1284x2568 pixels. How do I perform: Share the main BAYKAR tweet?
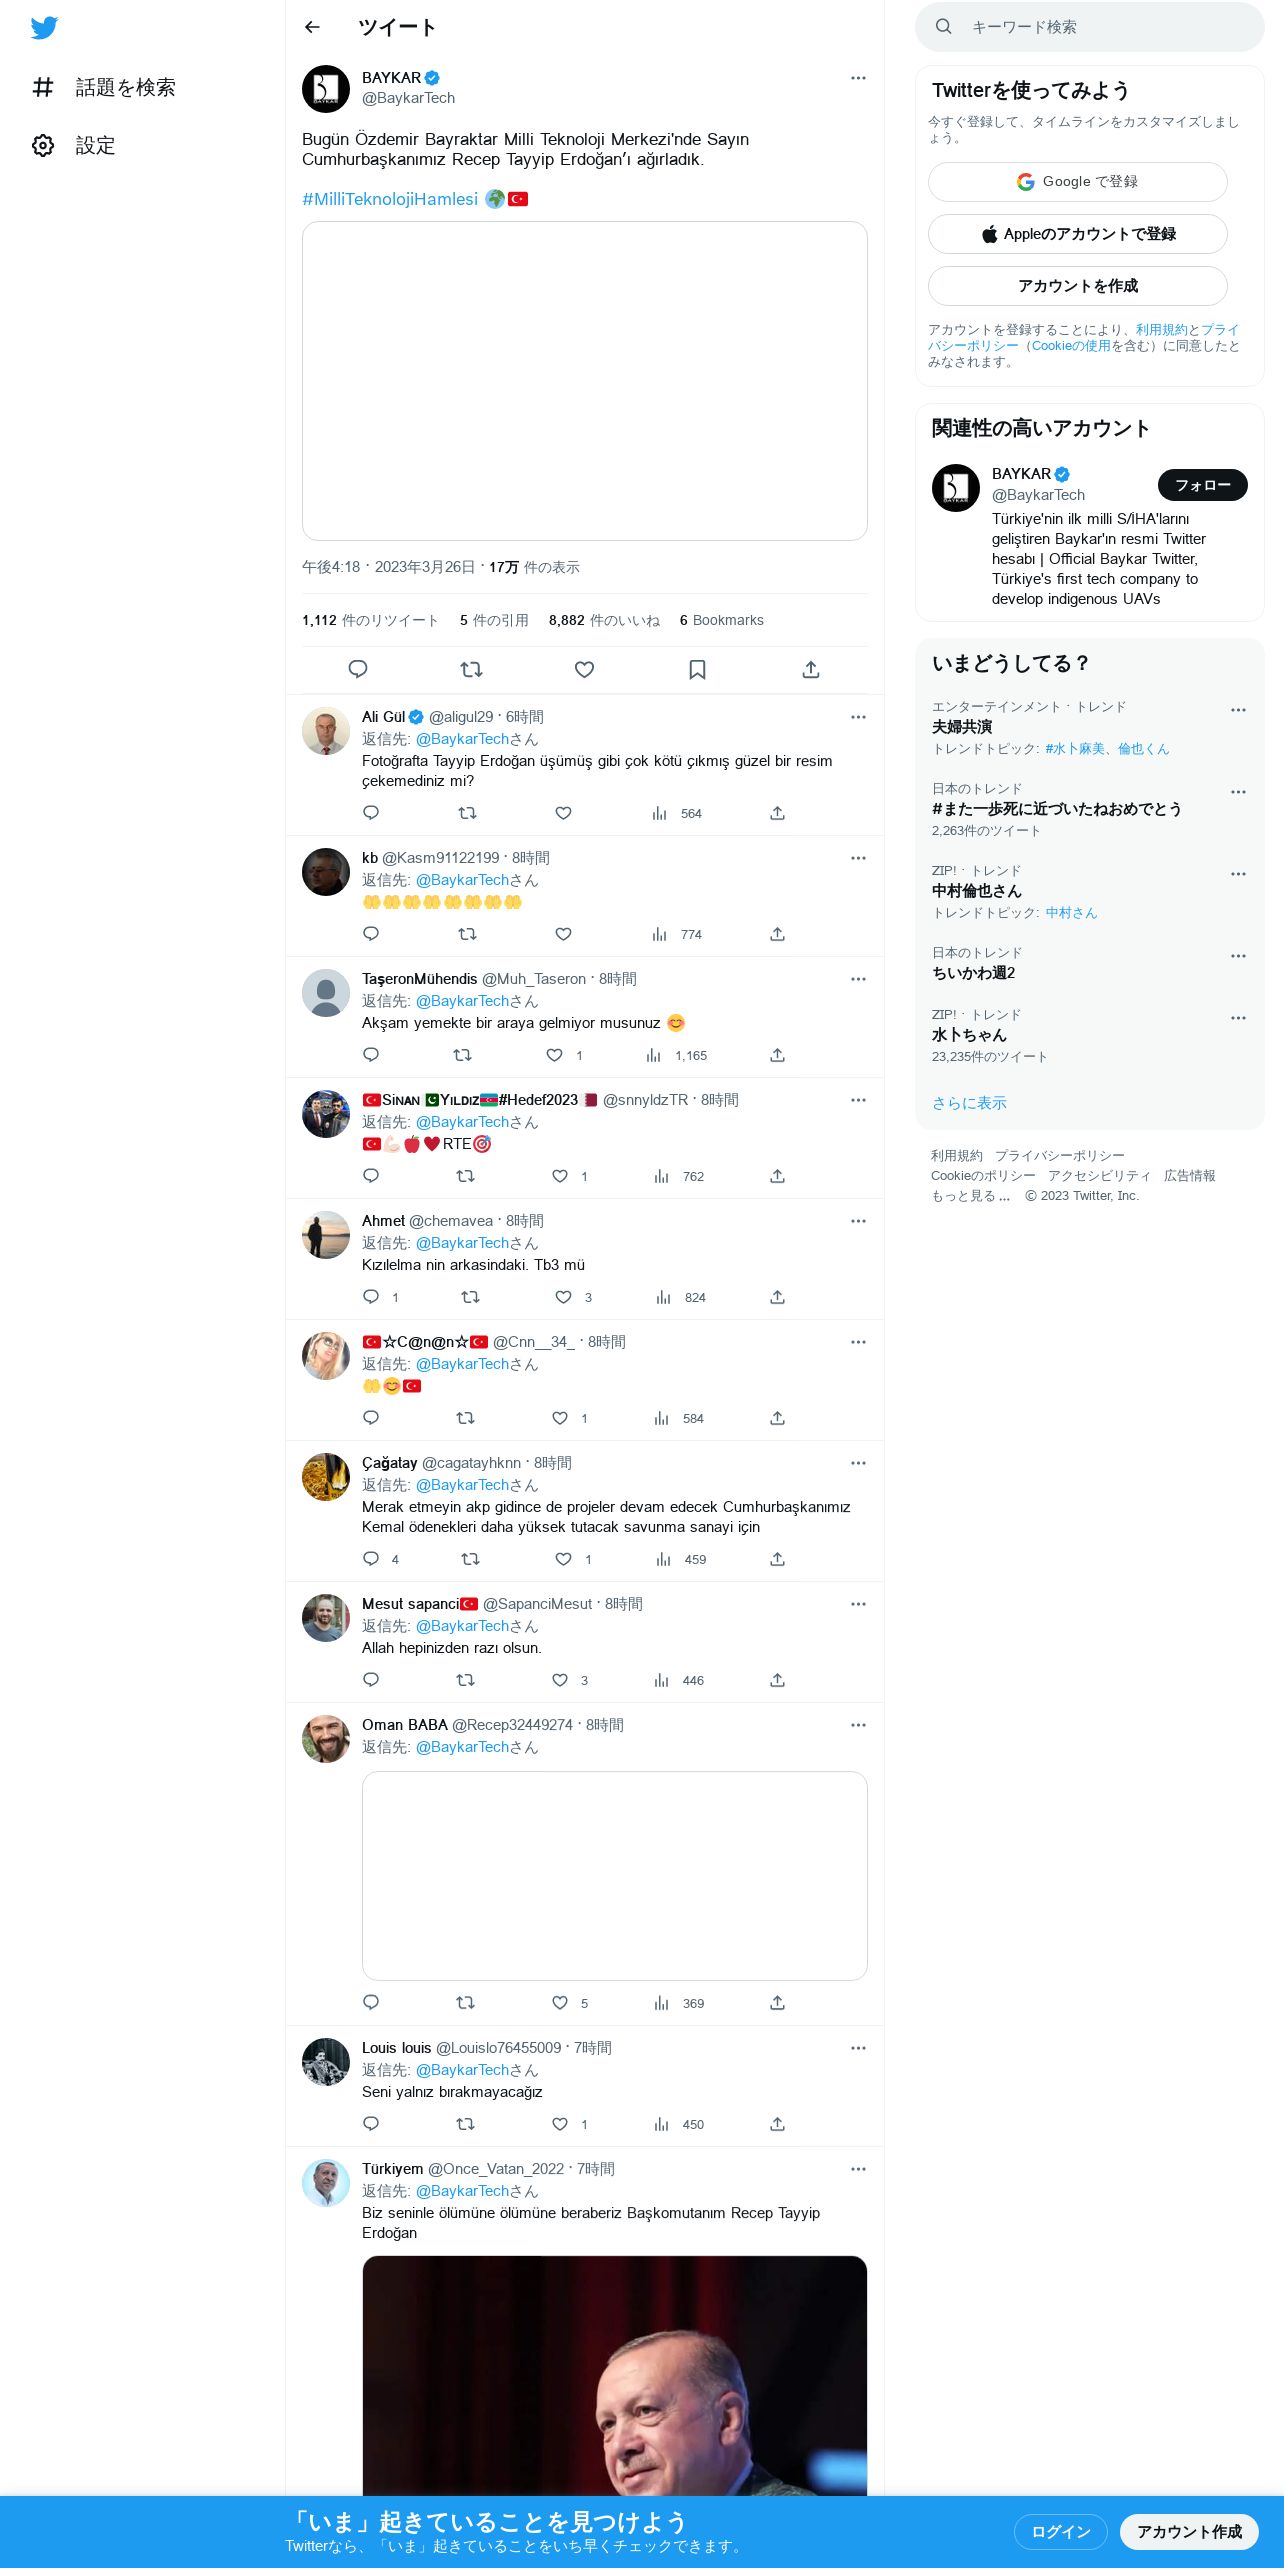point(811,669)
